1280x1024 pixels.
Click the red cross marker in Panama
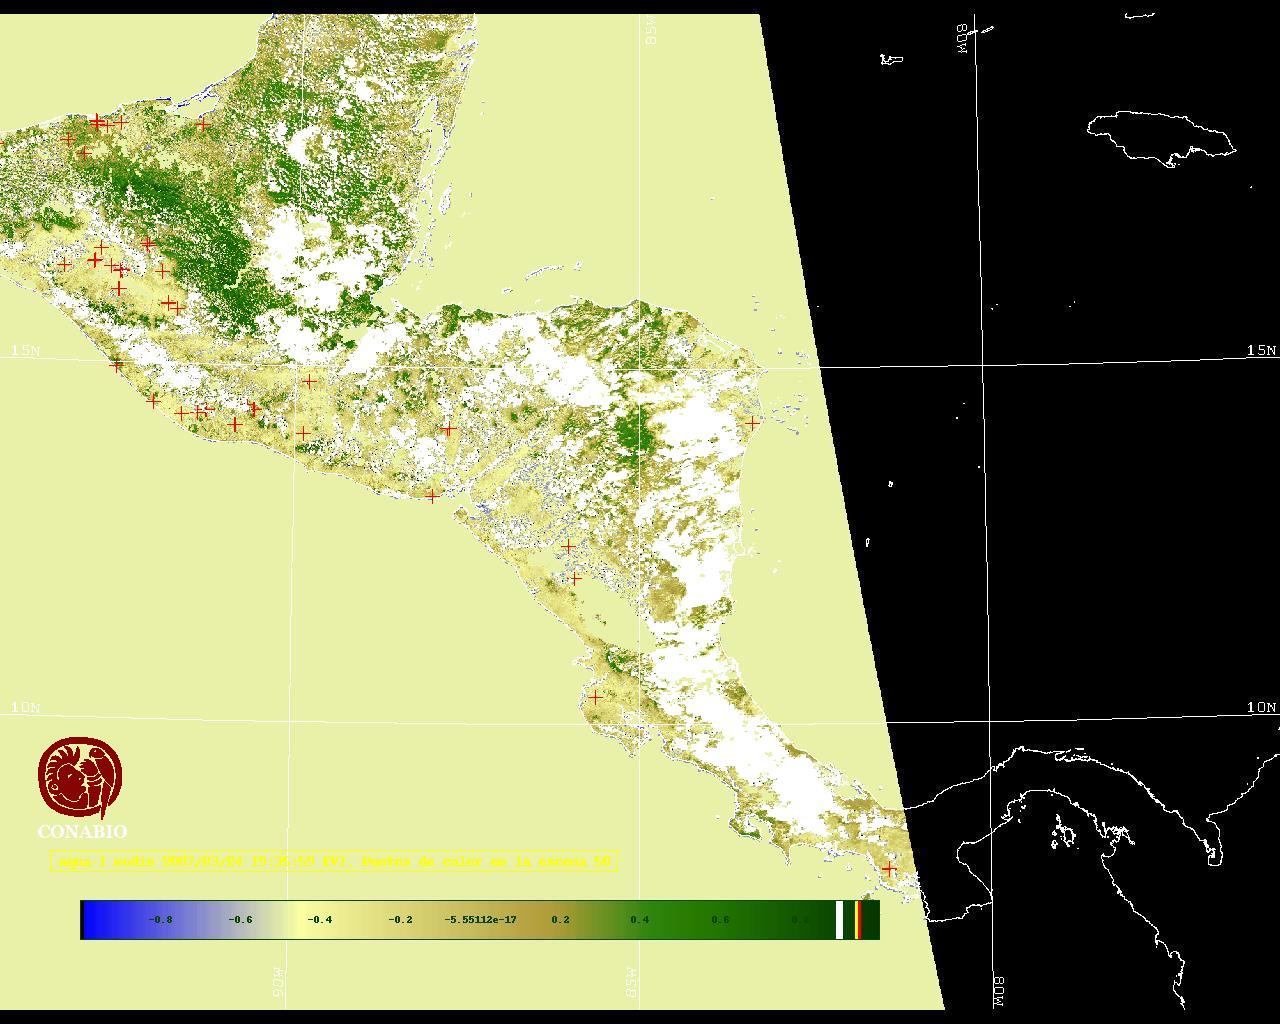point(889,870)
